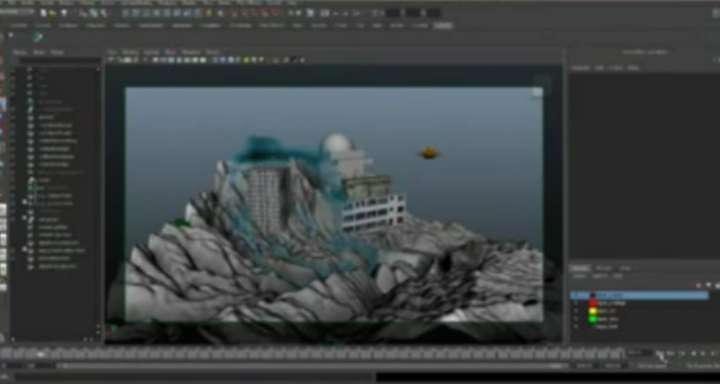Click the yellow Open Scene folder icon
720x384 pixels.
pyautogui.click(x=53, y=13)
